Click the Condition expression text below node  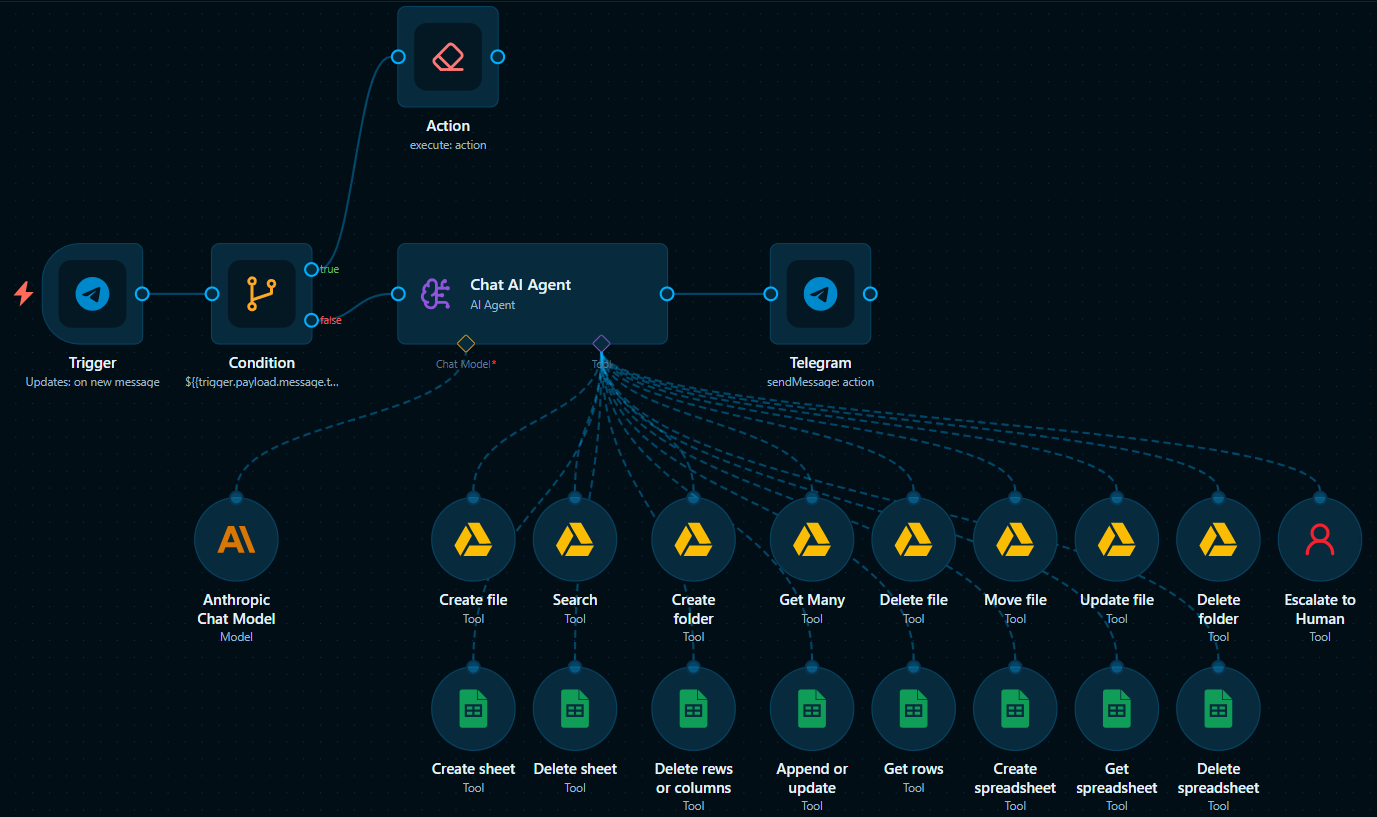point(262,382)
